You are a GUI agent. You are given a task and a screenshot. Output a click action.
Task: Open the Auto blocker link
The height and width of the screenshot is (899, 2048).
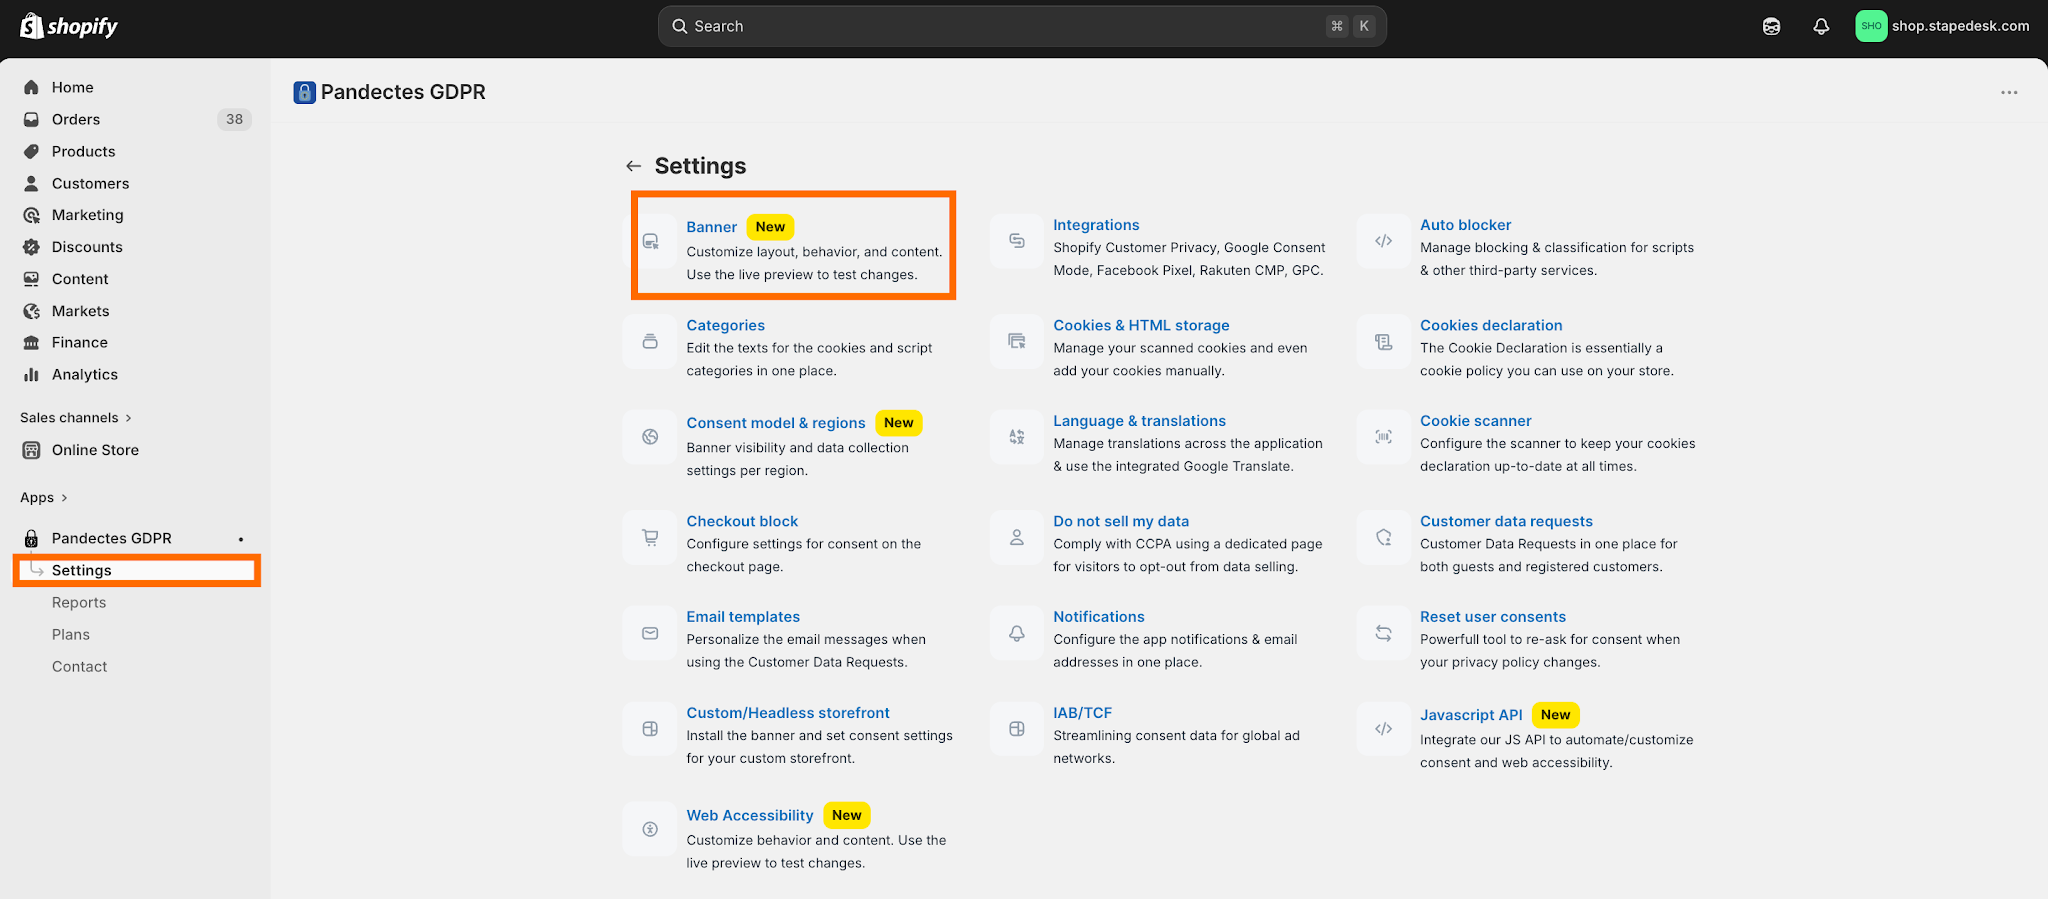(x=1465, y=225)
